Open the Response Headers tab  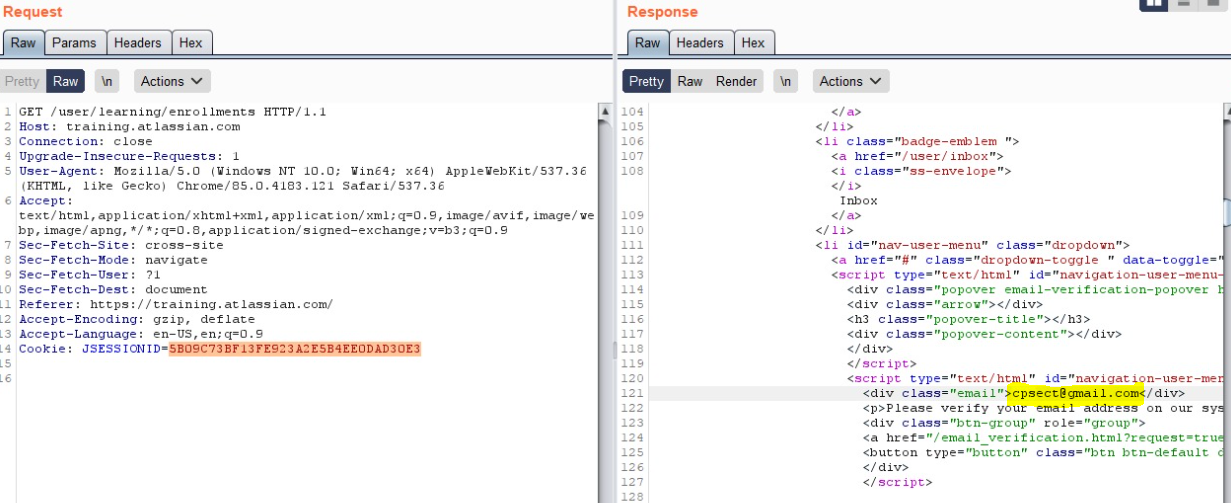(x=700, y=43)
